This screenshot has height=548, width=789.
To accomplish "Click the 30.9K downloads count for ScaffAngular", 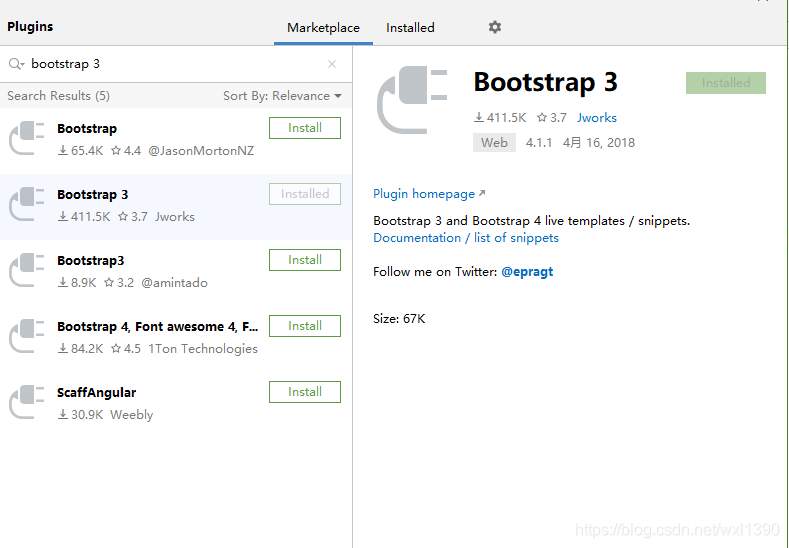I will point(81,415).
